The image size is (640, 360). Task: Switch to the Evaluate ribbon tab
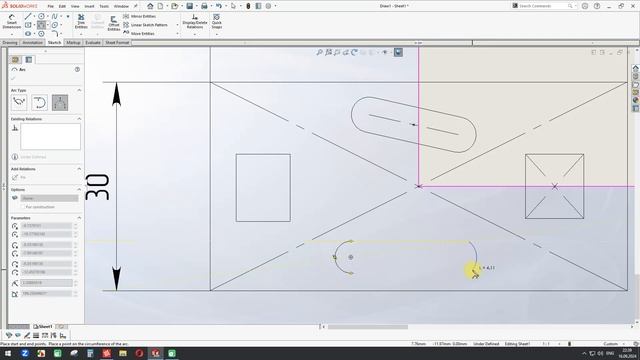click(93, 42)
